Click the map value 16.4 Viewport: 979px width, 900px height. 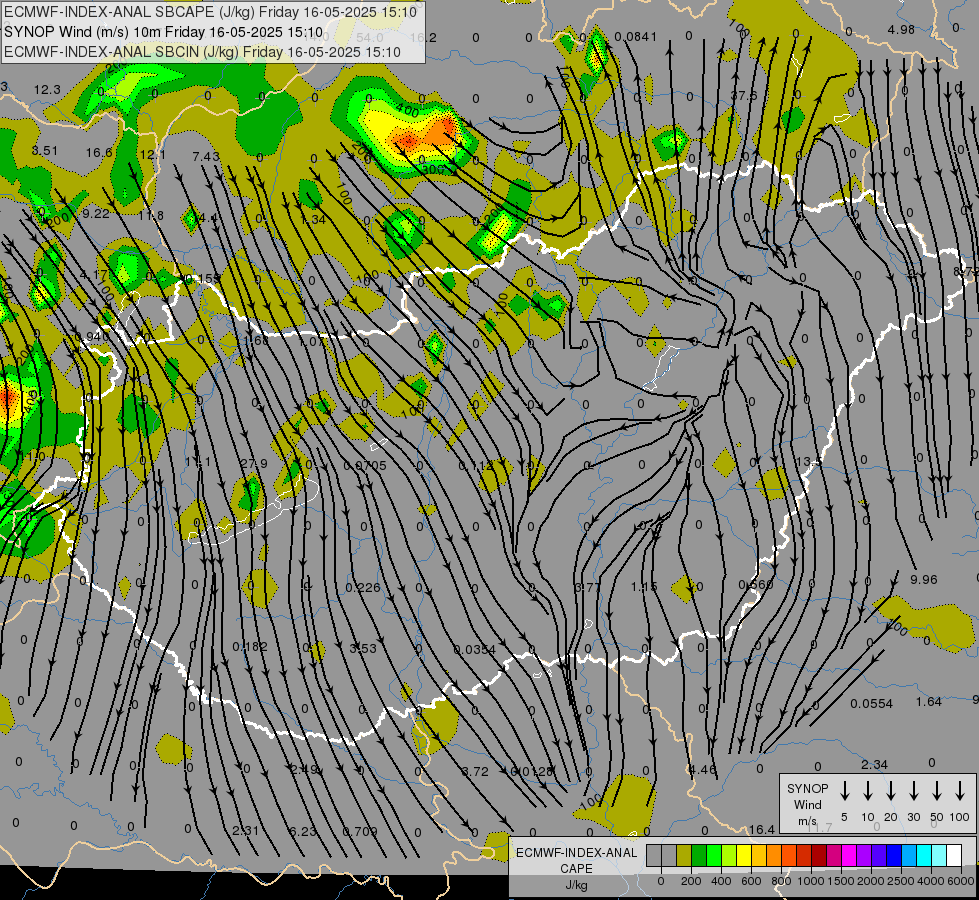coord(762,829)
